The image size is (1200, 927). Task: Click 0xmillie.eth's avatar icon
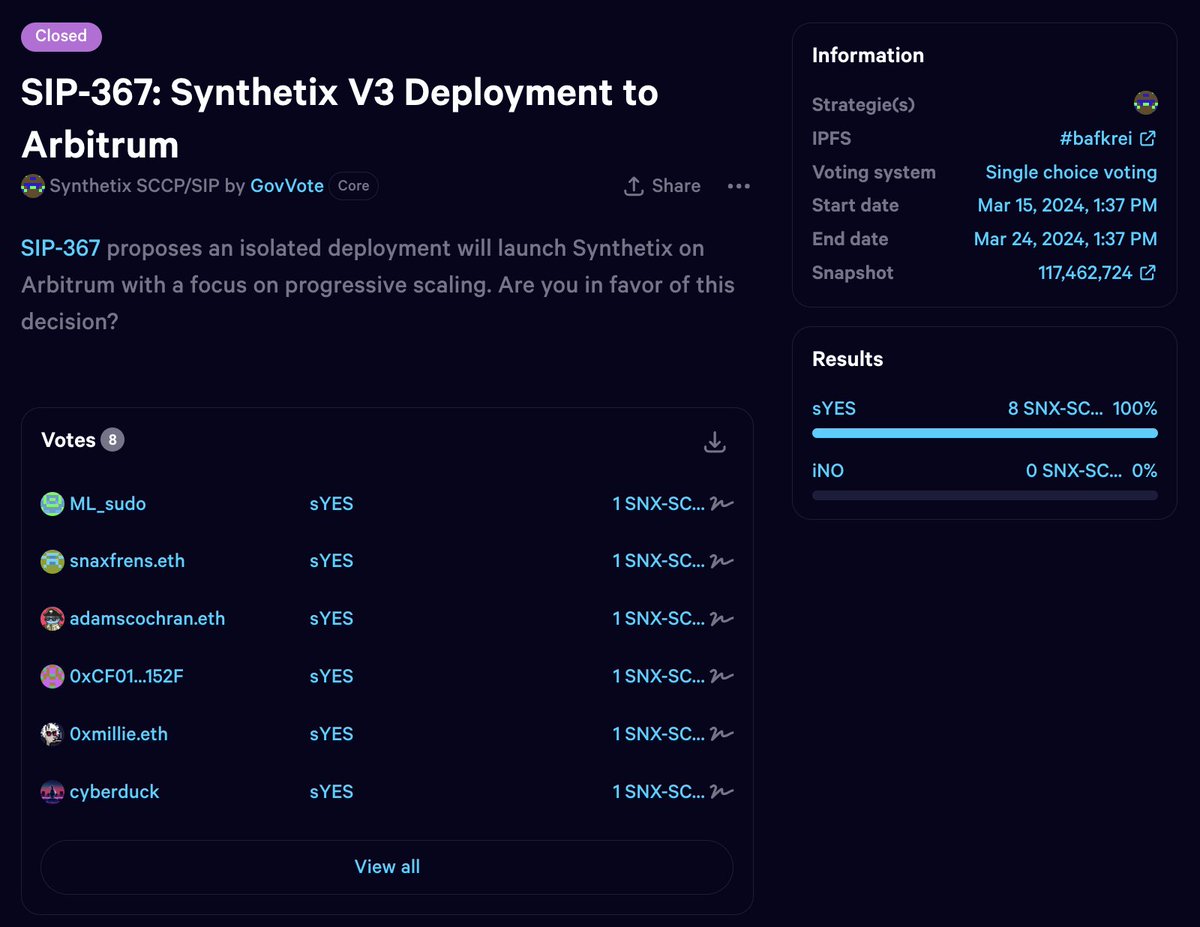click(x=52, y=734)
